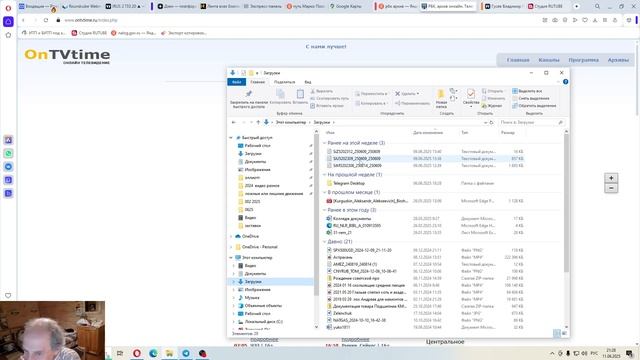
Task: Collapse 'Earlier this year (3)' file group
Action: [x=325, y=210]
